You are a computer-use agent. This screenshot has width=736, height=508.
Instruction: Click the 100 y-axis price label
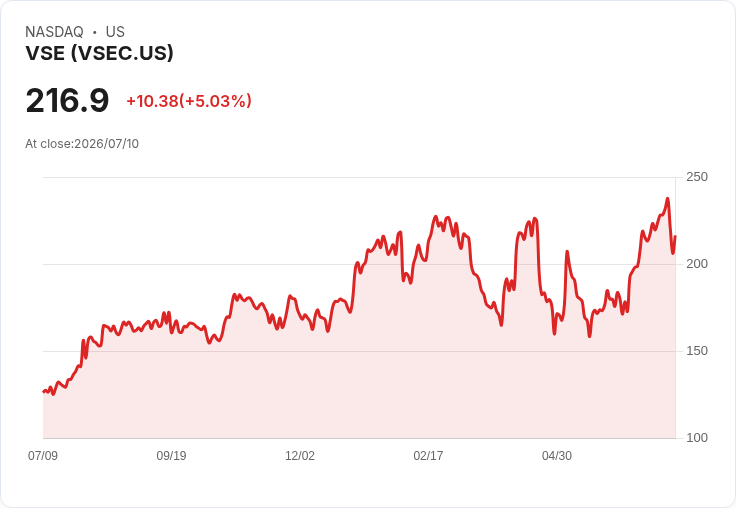pyautogui.click(x=697, y=438)
